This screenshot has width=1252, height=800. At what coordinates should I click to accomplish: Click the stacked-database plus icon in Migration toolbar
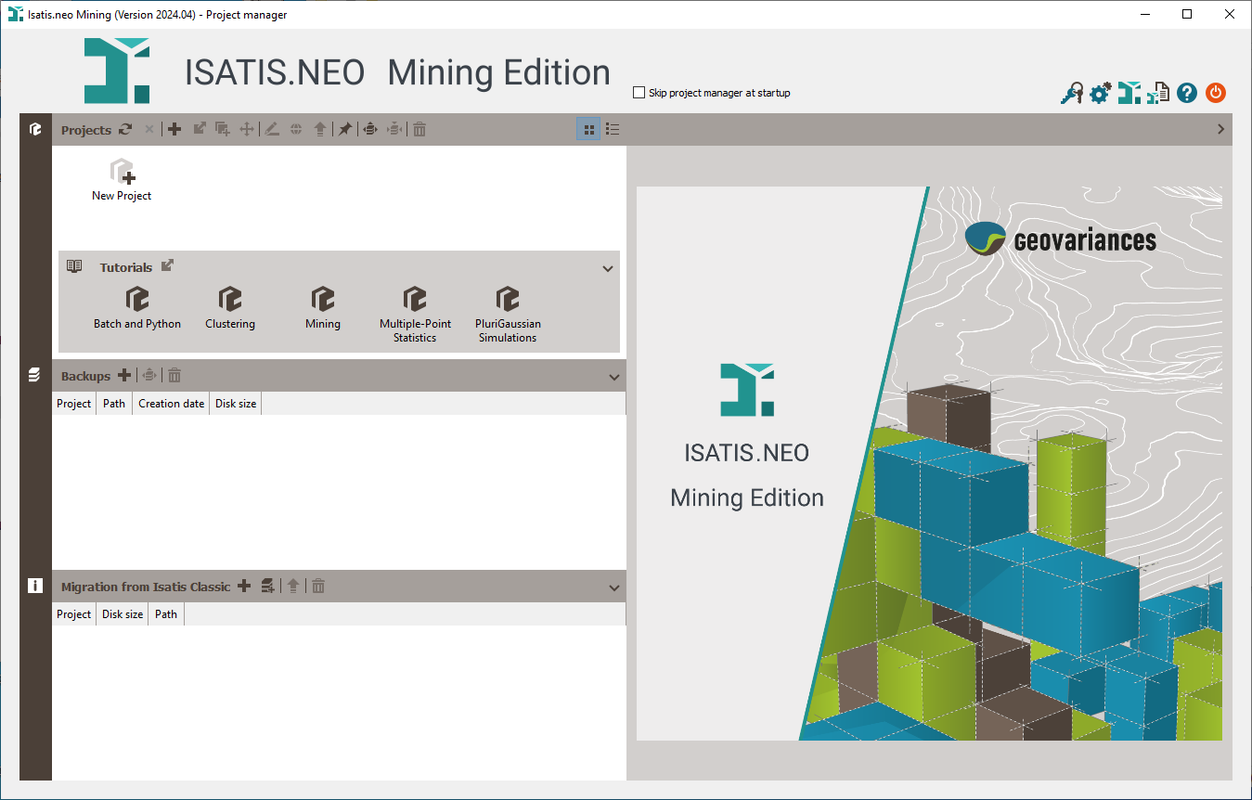[268, 586]
